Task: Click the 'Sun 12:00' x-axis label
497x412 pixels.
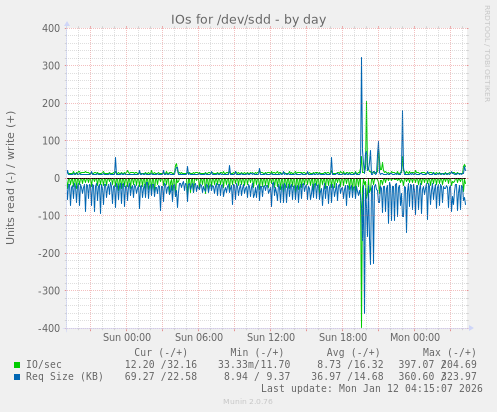Action: point(271,337)
